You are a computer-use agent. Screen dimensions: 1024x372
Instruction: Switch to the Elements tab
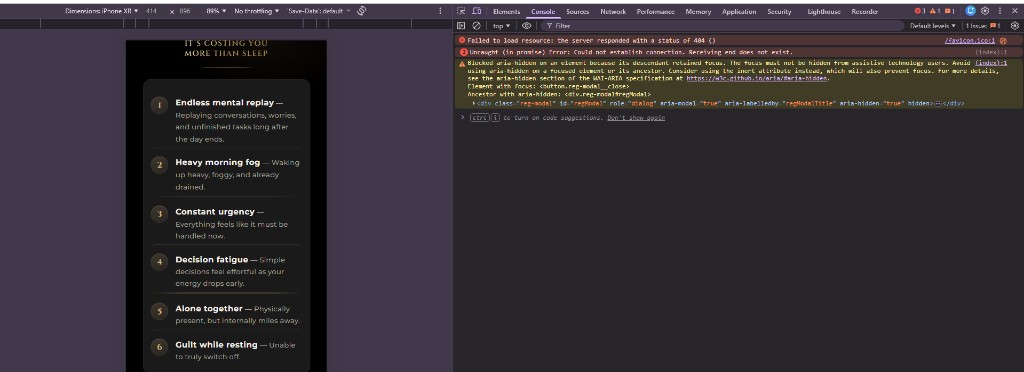coord(507,12)
